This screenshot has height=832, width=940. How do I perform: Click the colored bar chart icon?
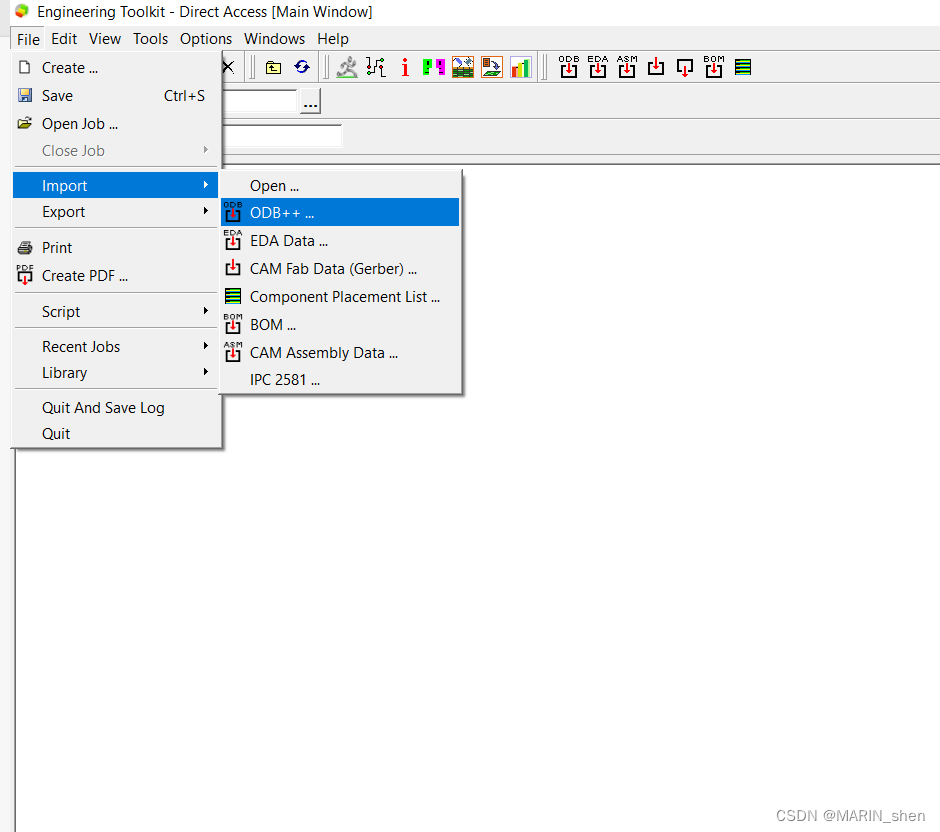(x=521, y=67)
